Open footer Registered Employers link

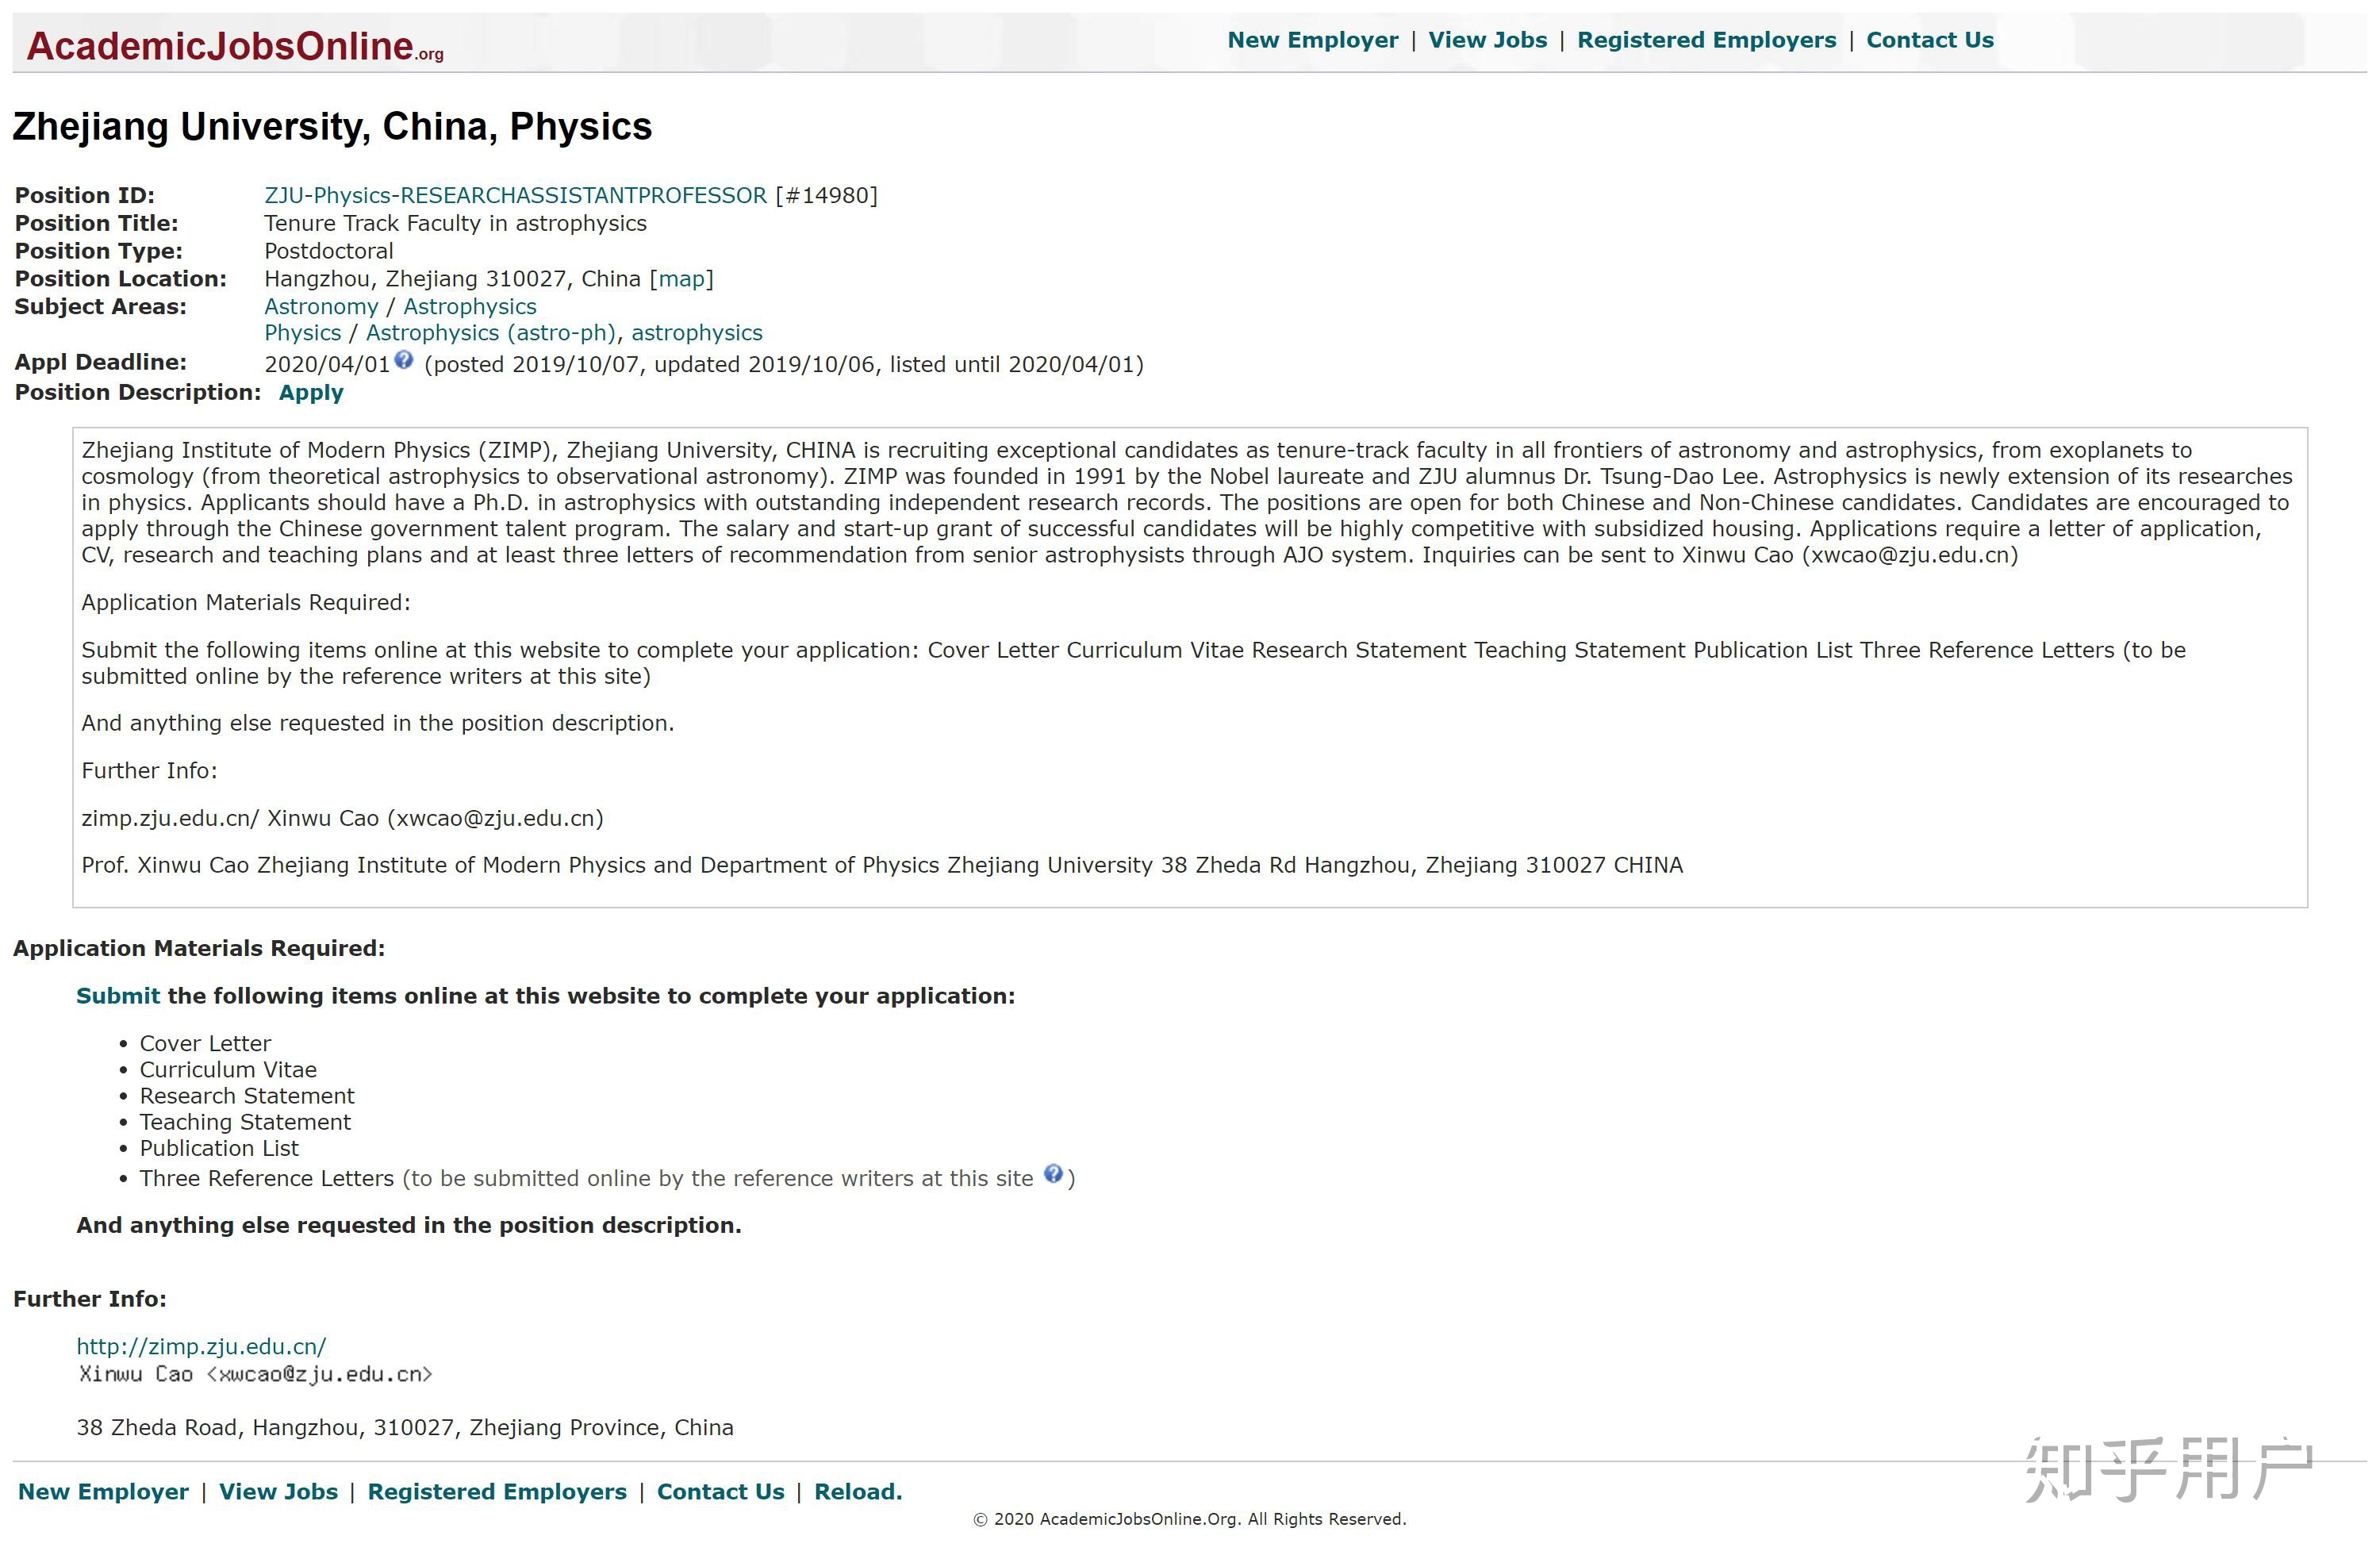tap(497, 1492)
